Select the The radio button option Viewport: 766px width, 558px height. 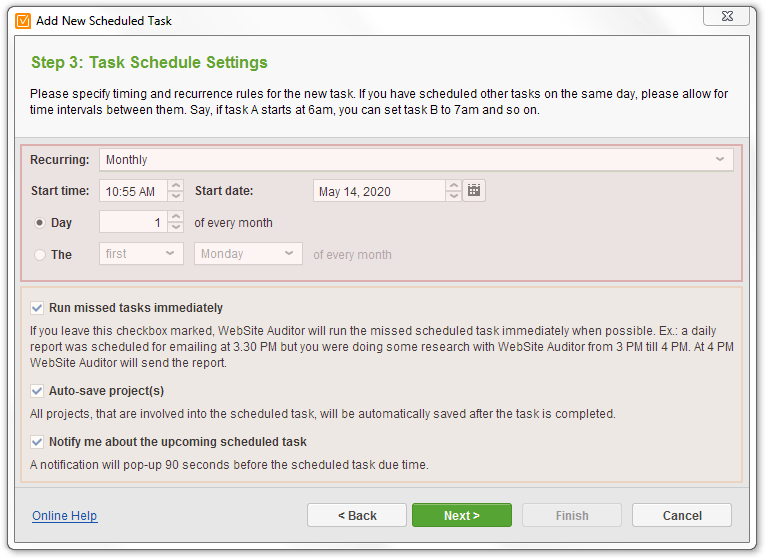40,255
